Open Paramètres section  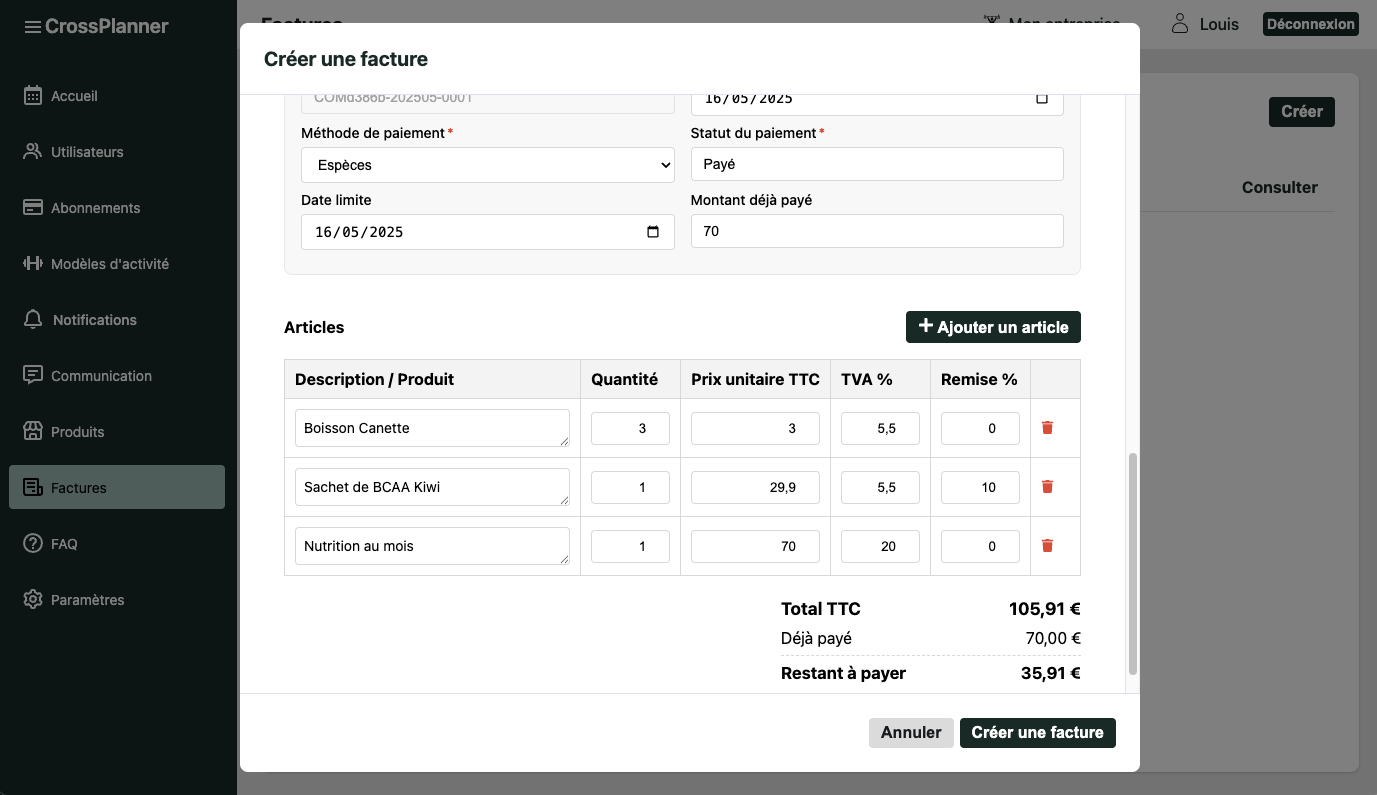117,600
